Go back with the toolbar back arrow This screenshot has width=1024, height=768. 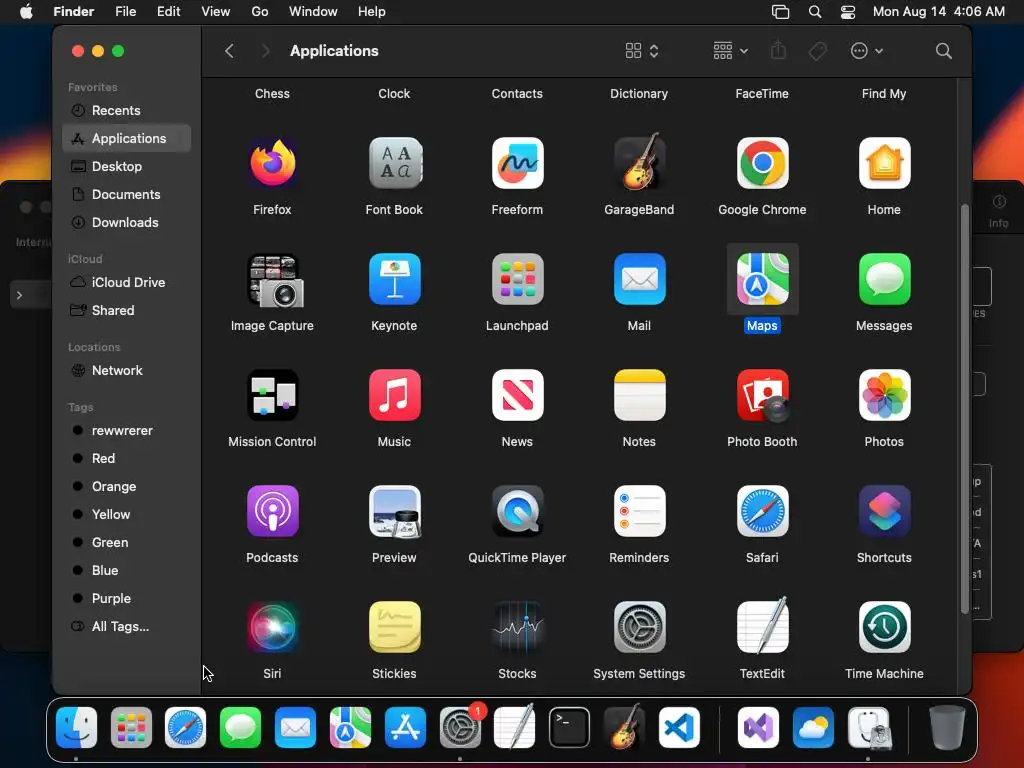[229, 51]
